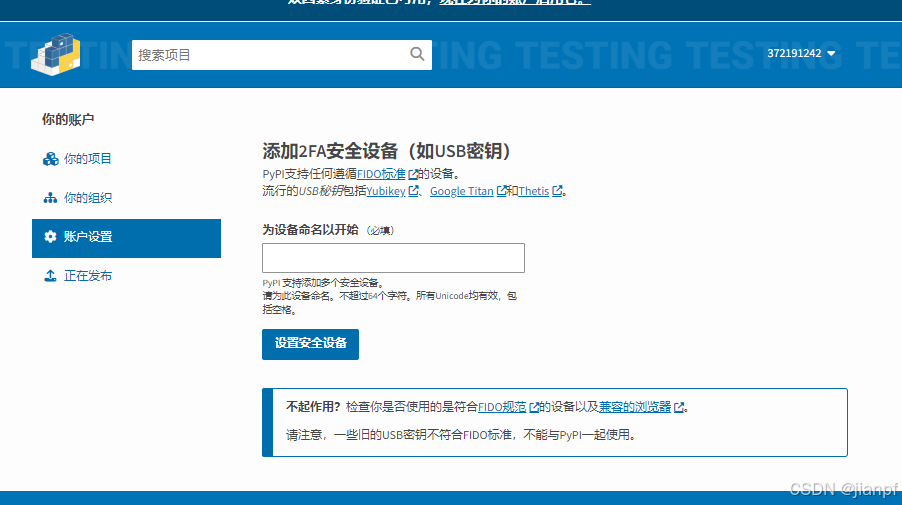The height and width of the screenshot is (505, 902).
Task: Click external-link icon after Yubikey
Action: (x=413, y=190)
